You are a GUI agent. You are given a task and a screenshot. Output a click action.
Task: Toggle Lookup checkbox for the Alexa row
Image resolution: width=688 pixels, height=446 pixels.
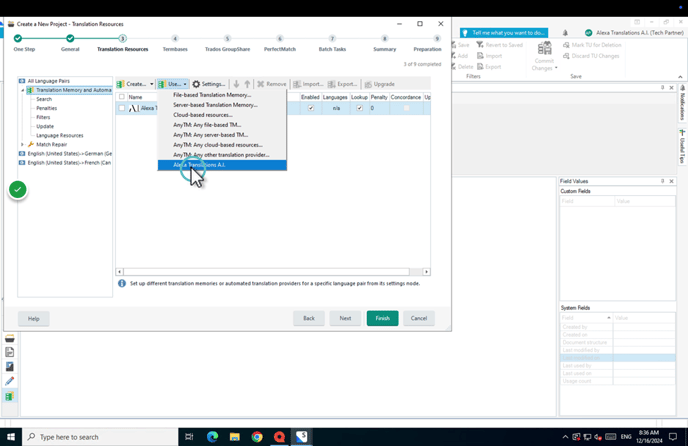[359, 108]
